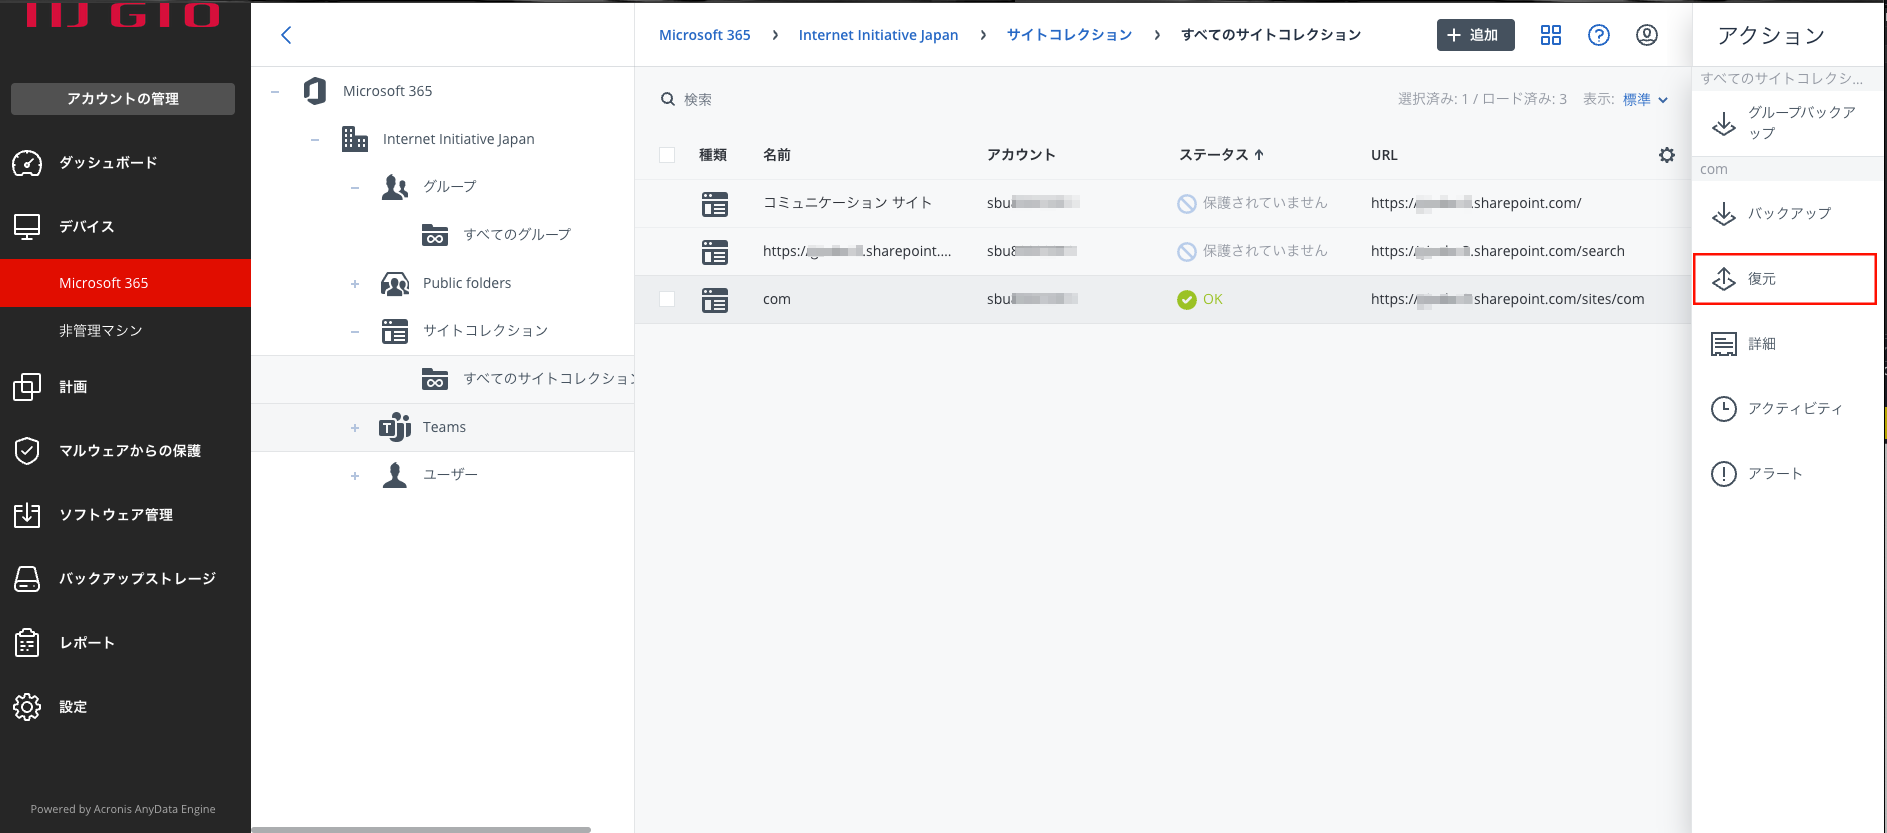Click the Microsoft 365 Office logo icon
The height and width of the screenshot is (833, 1887).
315,91
